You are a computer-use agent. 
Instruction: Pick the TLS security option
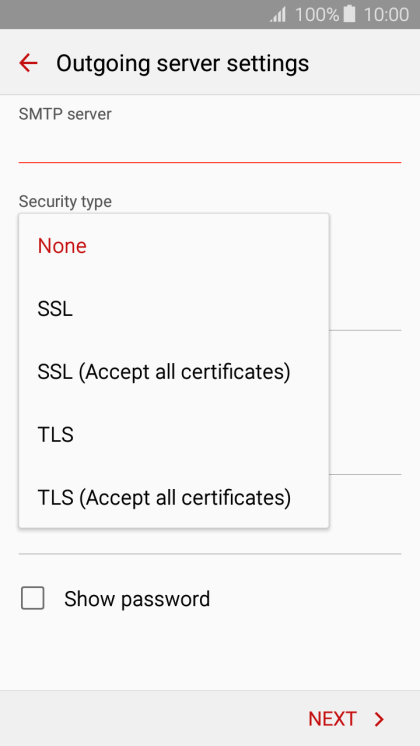174,434
